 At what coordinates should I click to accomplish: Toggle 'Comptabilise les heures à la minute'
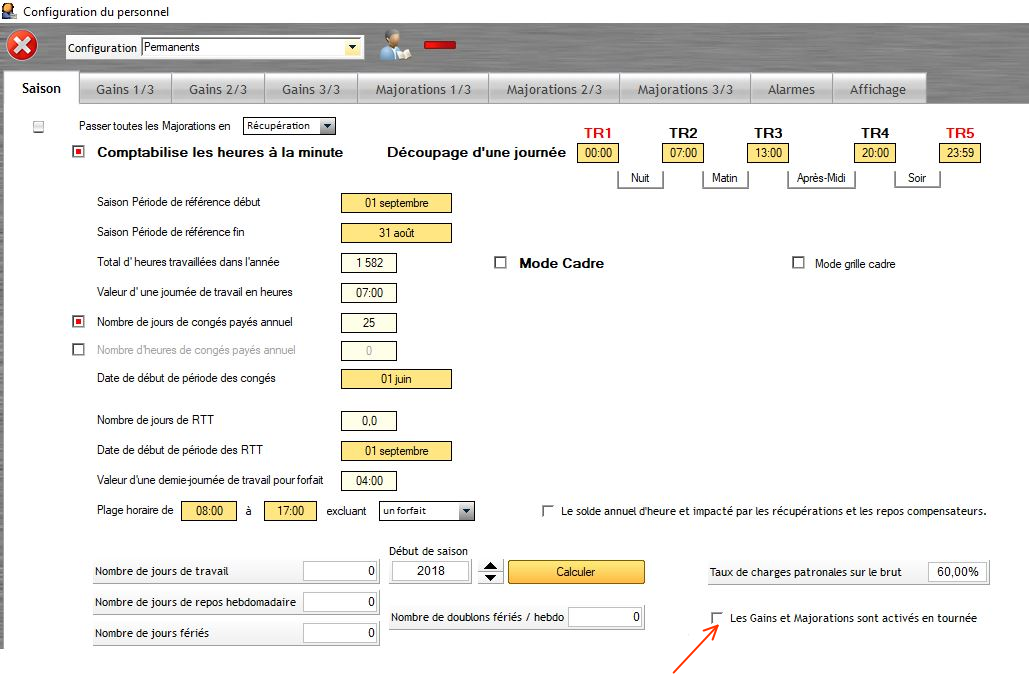tap(78, 152)
